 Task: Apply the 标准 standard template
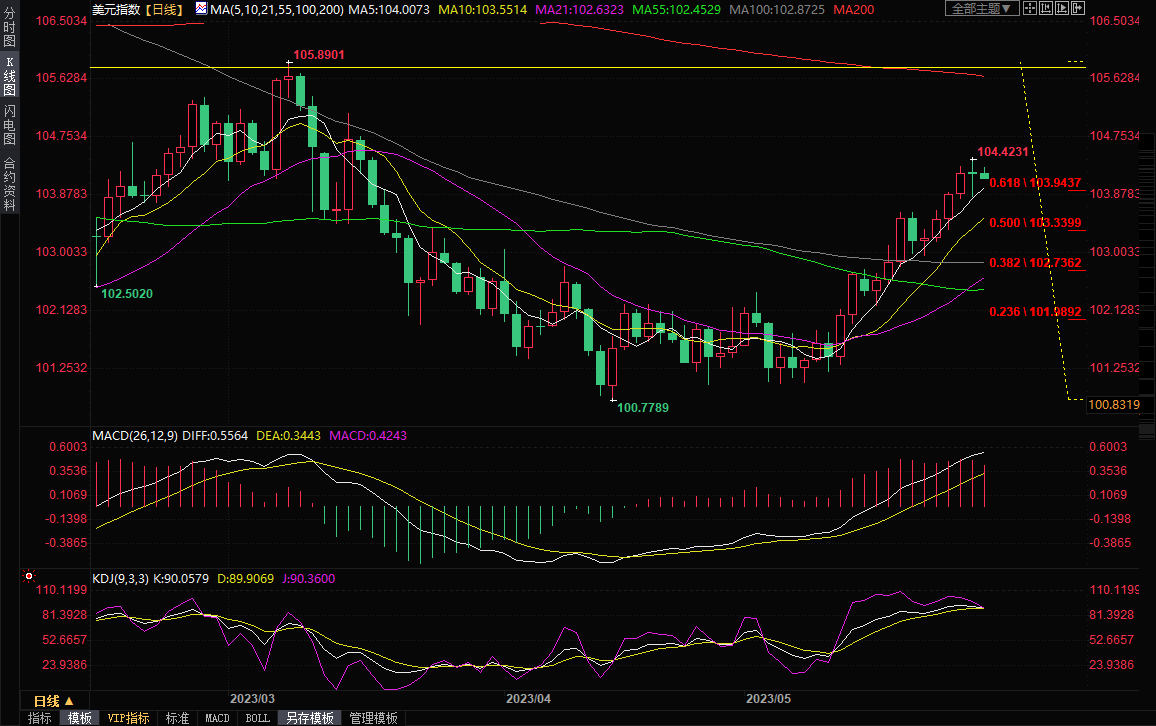[177, 718]
